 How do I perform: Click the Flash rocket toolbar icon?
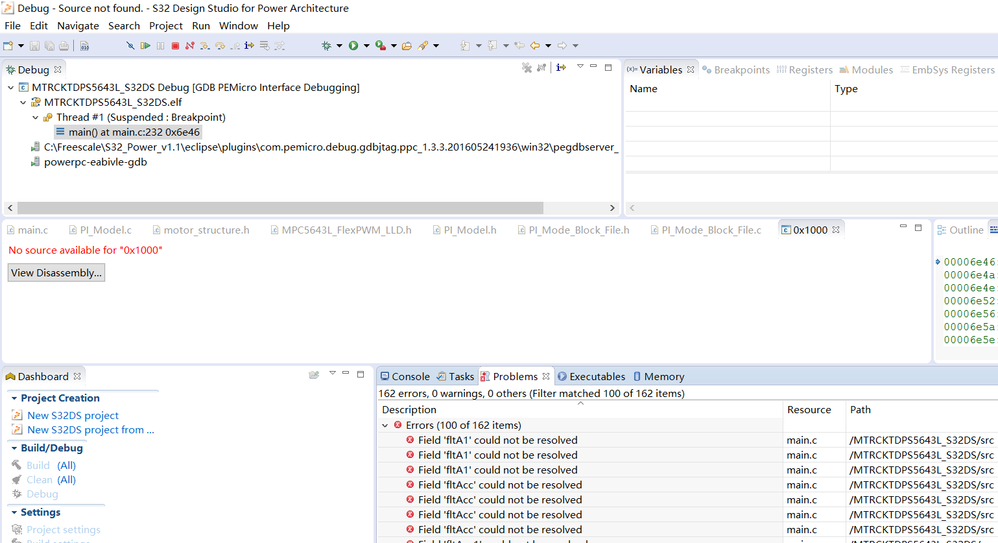click(x=423, y=46)
